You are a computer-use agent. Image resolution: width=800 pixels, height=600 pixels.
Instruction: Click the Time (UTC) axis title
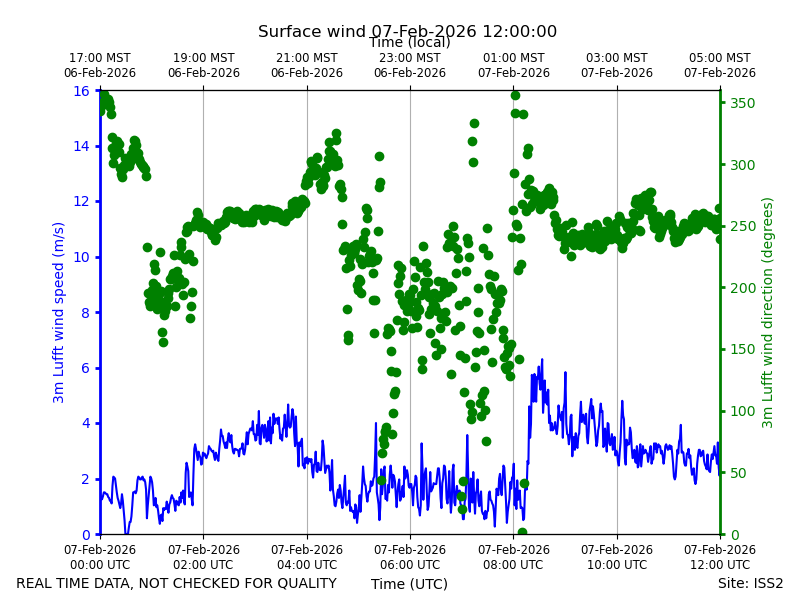coord(409,584)
